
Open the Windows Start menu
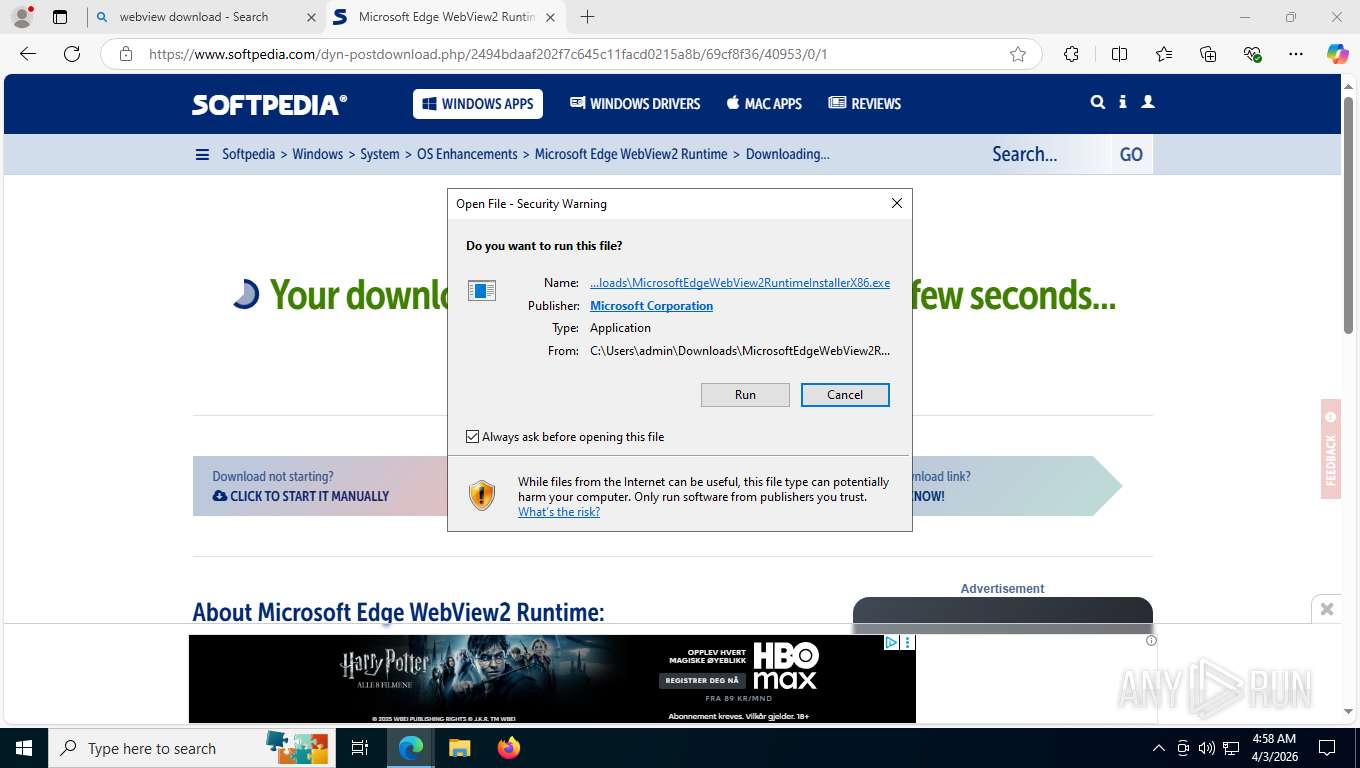[23, 748]
